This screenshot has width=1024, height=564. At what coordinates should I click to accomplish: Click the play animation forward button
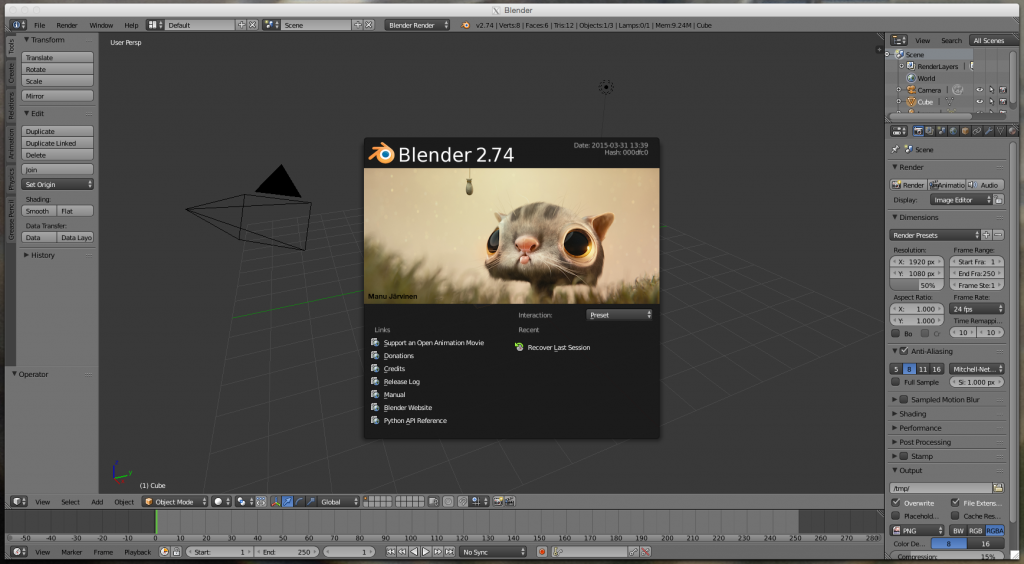coord(426,552)
